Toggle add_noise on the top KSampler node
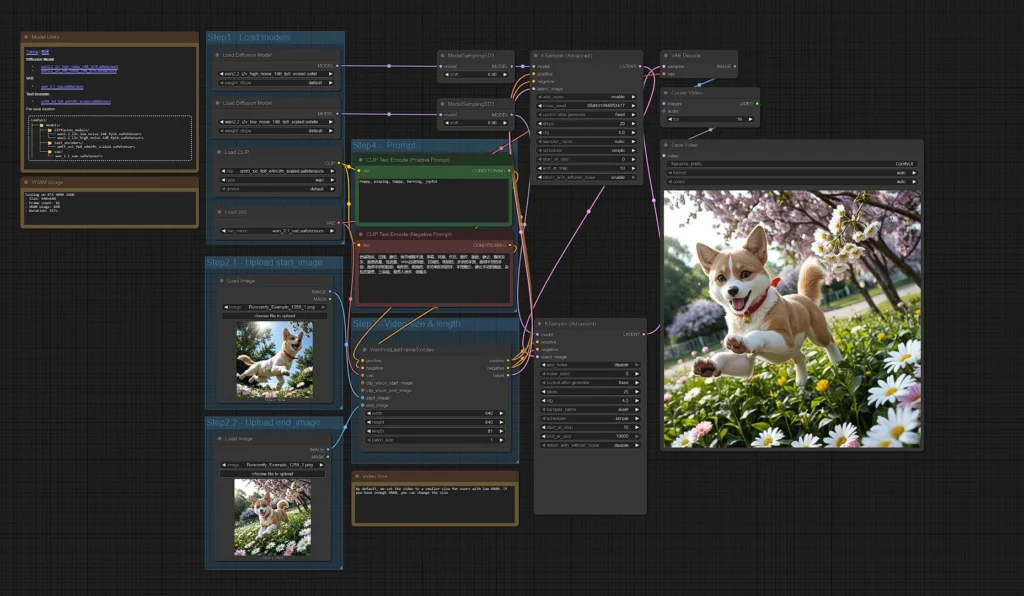This screenshot has height=596, width=1024. (x=587, y=97)
